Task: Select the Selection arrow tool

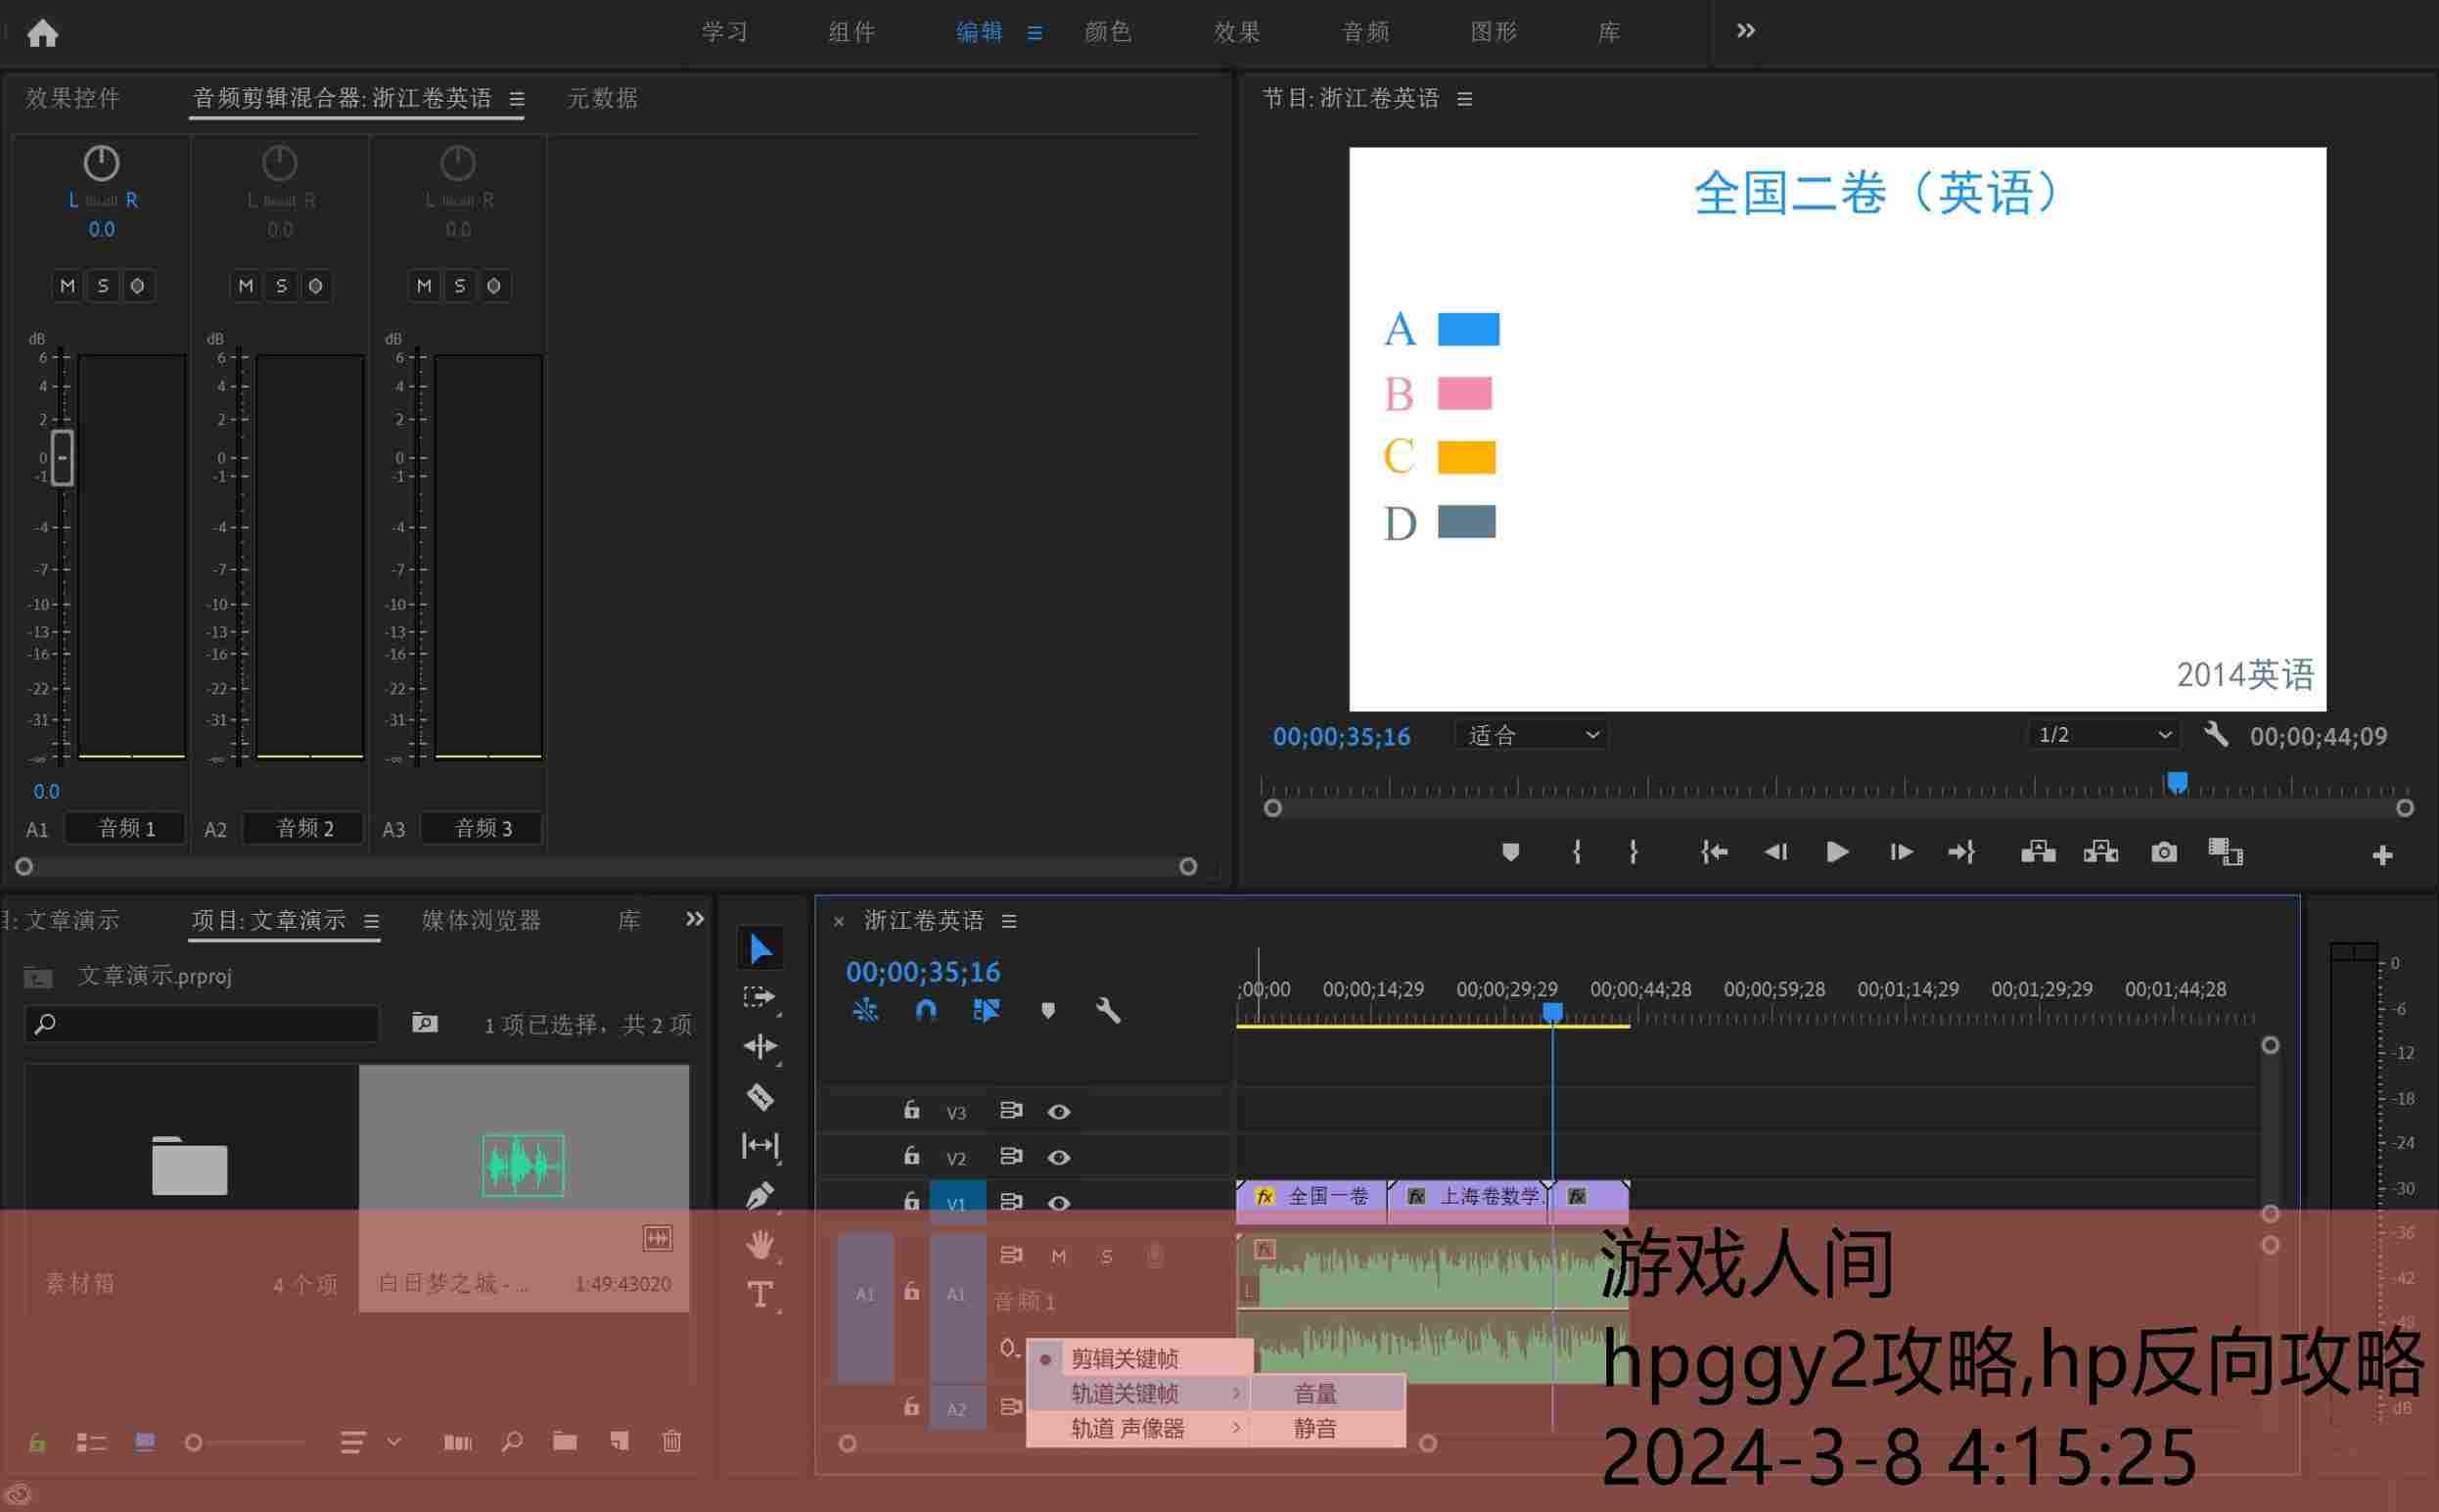Action: pos(760,948)
